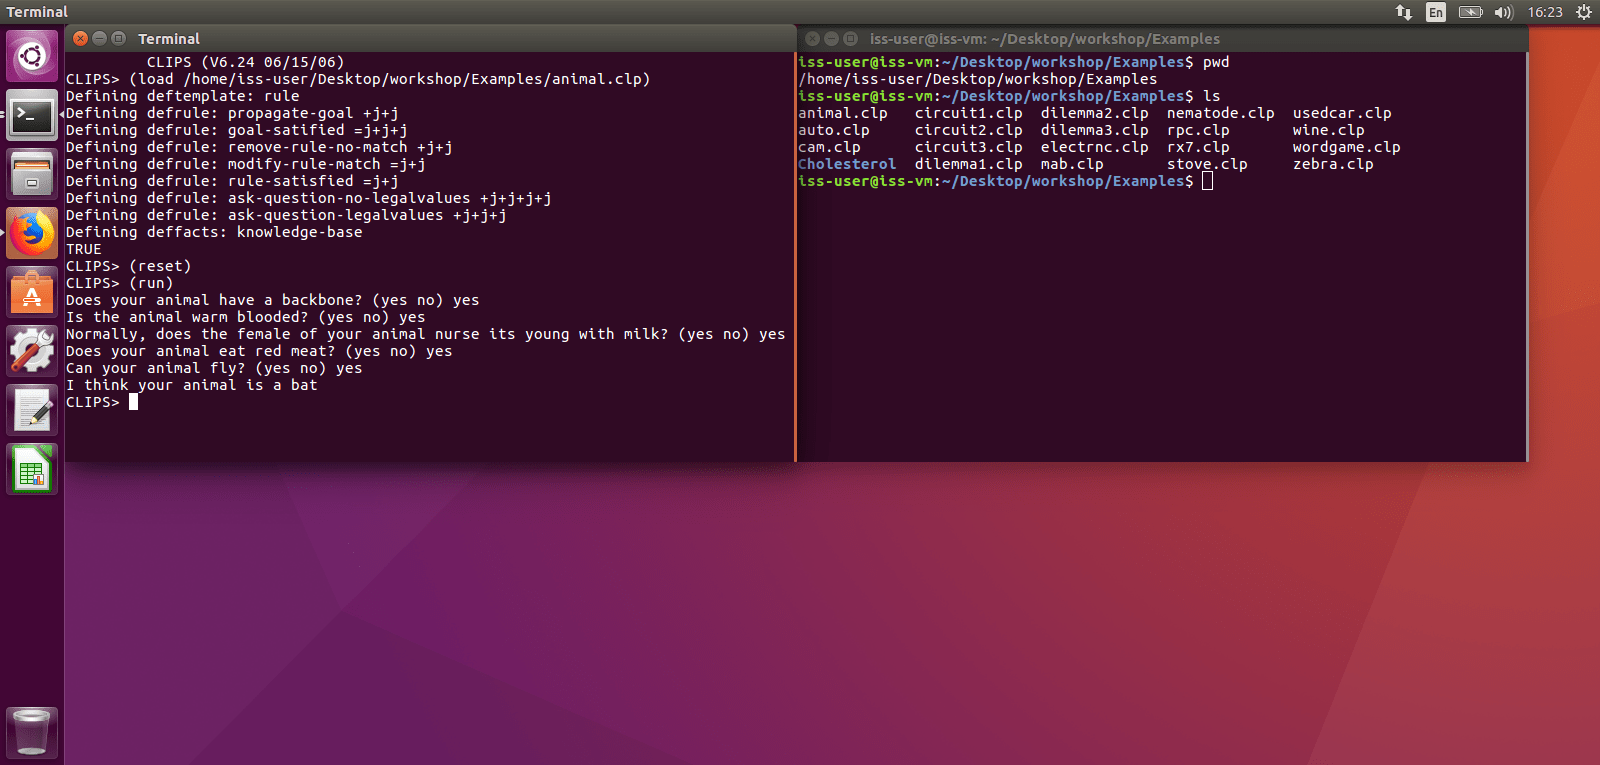Click auto.clp file name
This screenshot has width=1600, height=765.
point(834,130)
